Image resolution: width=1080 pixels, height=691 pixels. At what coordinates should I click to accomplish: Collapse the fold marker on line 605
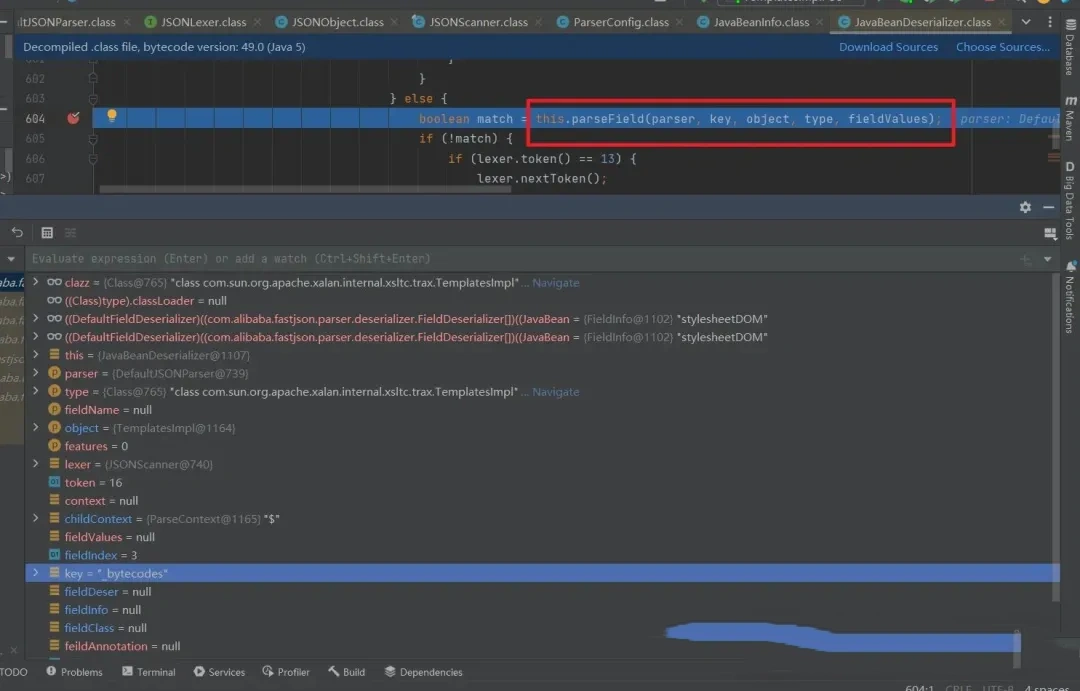93,138
